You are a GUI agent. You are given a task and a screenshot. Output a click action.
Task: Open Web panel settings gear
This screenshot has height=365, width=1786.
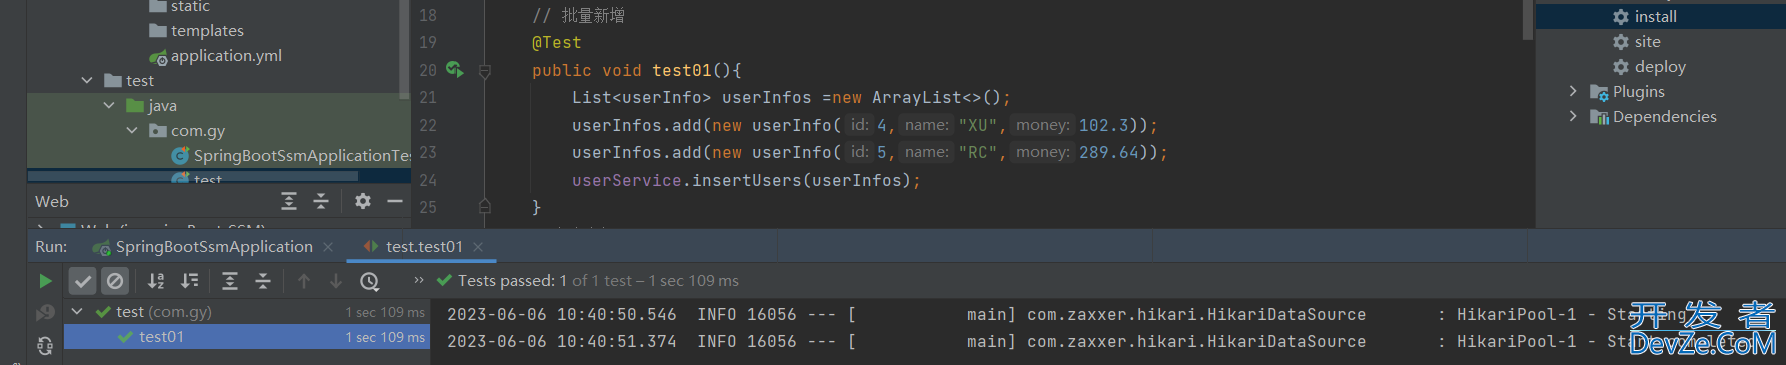tap(363, 201)
